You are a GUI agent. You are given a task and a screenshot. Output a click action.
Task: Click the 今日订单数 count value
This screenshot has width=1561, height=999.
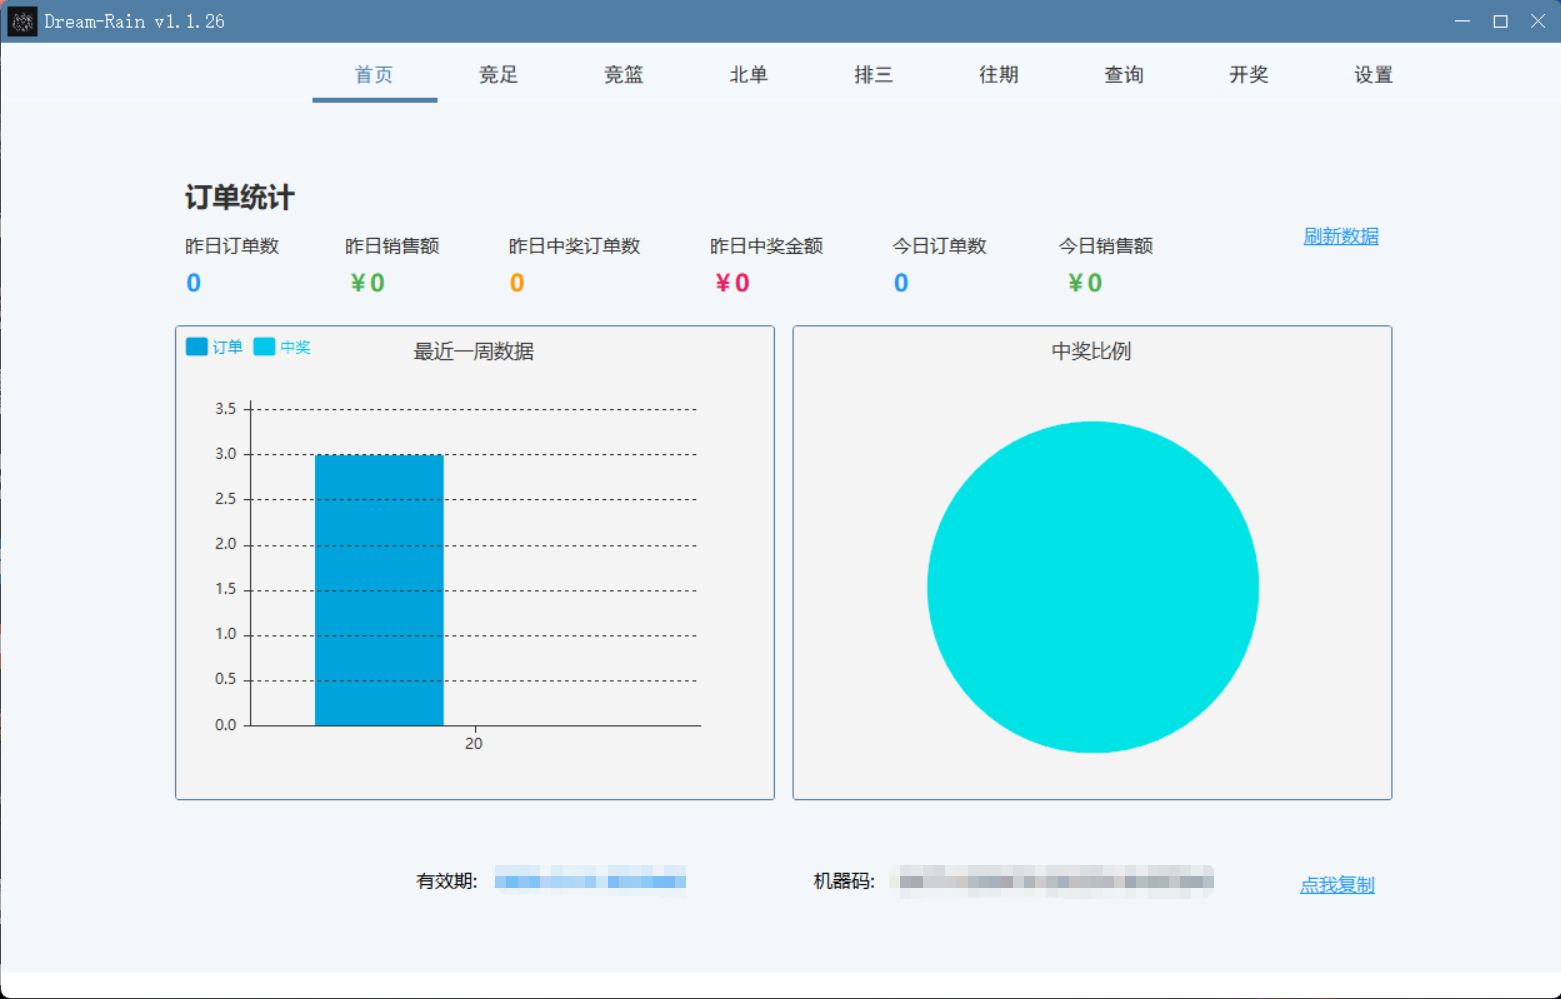click(900, 282)
